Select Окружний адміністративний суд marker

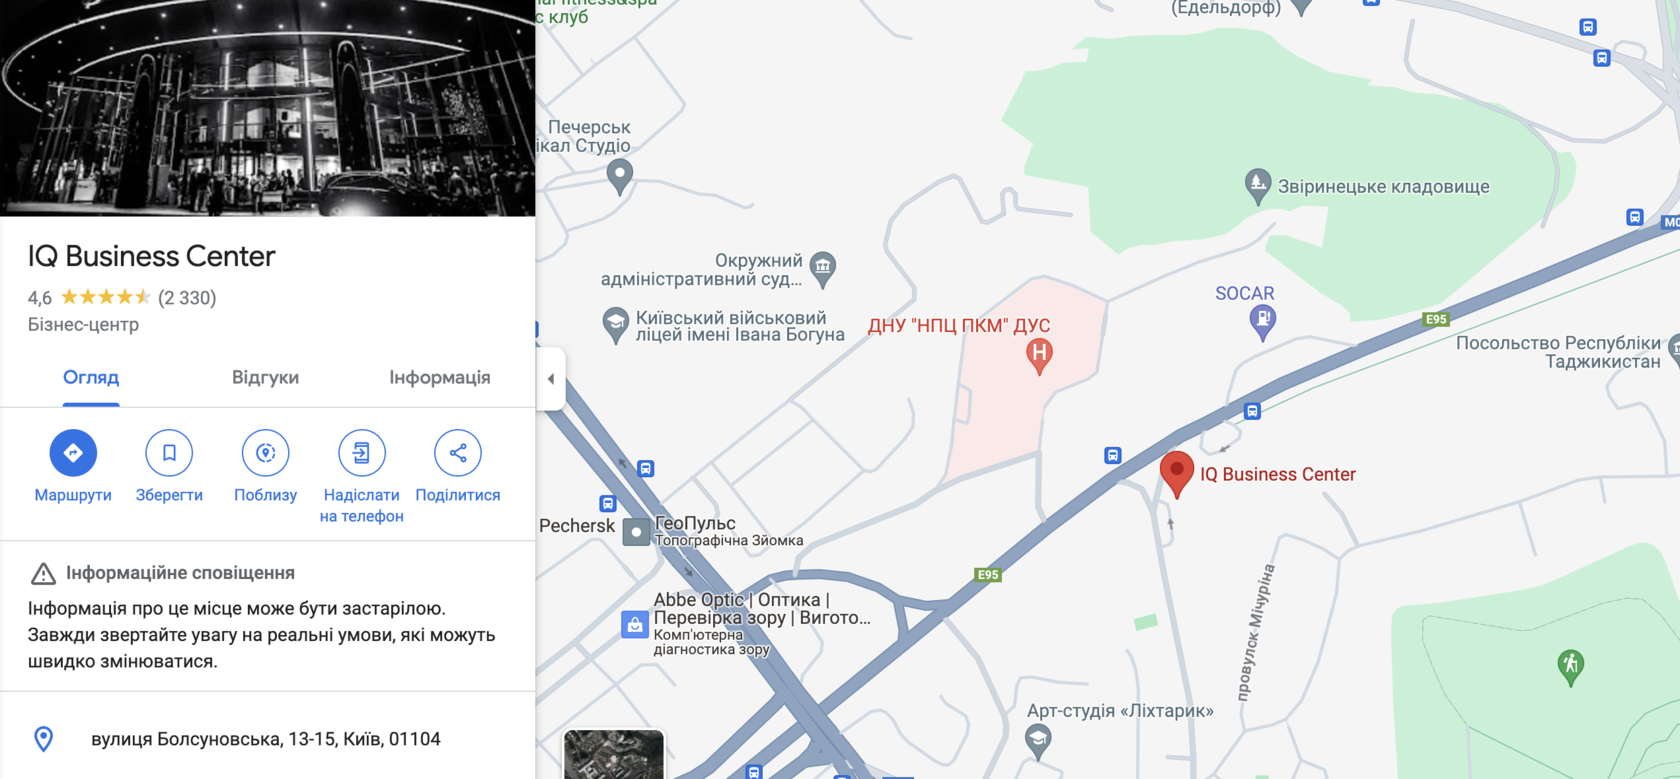822,267
